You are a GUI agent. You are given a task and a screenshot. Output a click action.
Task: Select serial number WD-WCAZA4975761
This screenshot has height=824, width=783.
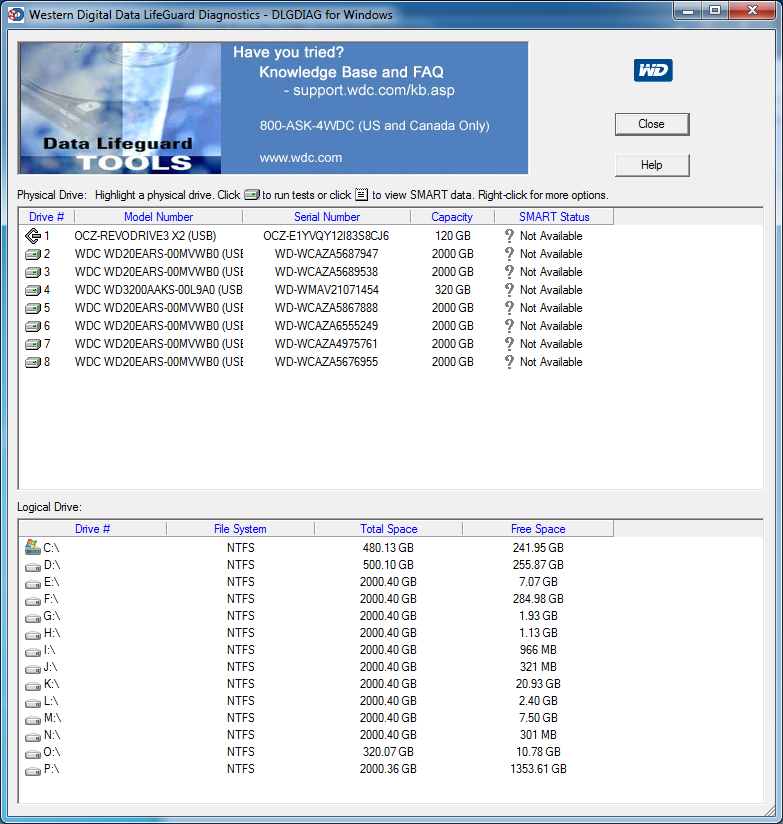326,344
